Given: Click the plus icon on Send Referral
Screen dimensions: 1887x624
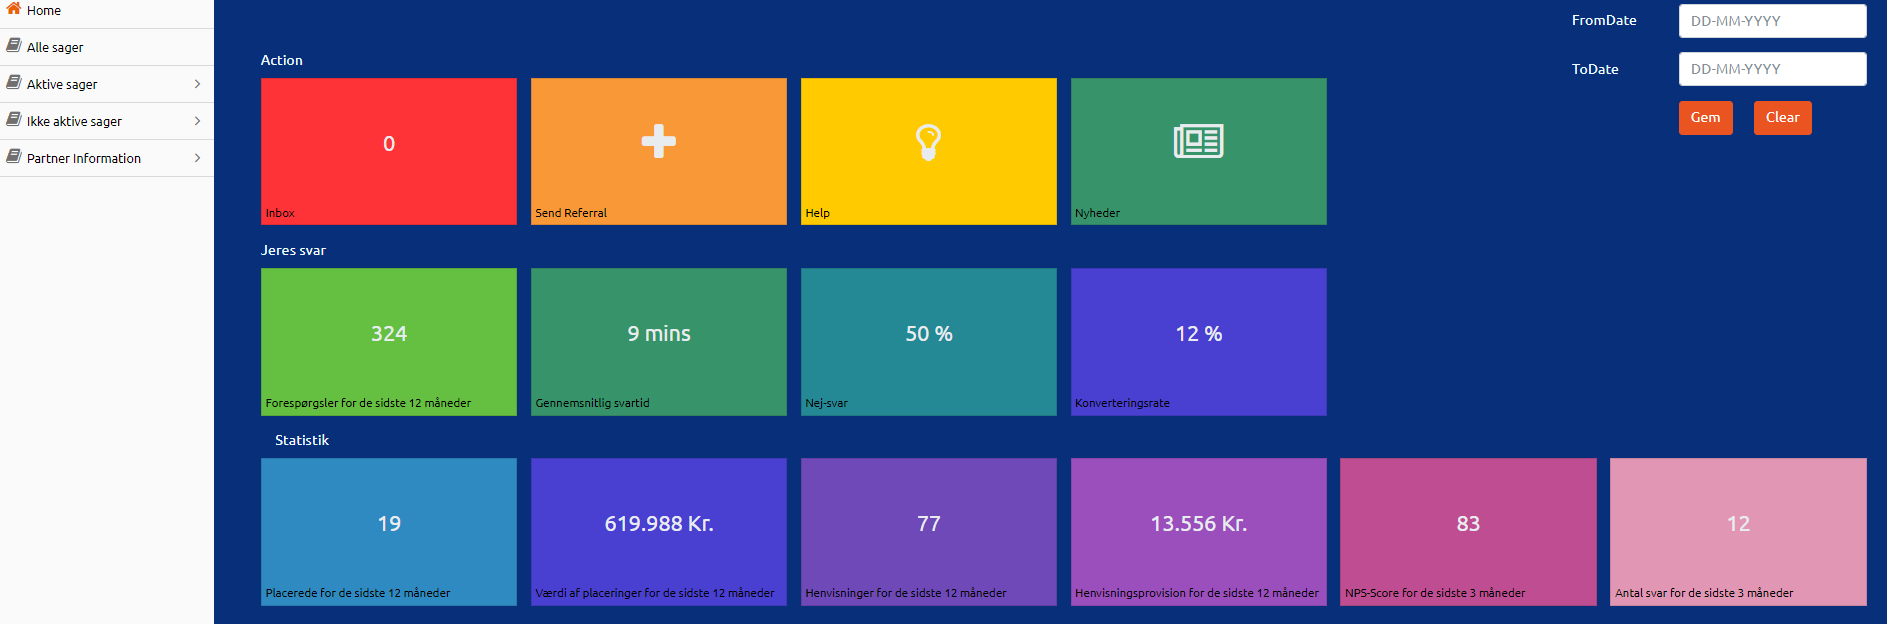Looking at the screenshot, I should click(658, 141).
